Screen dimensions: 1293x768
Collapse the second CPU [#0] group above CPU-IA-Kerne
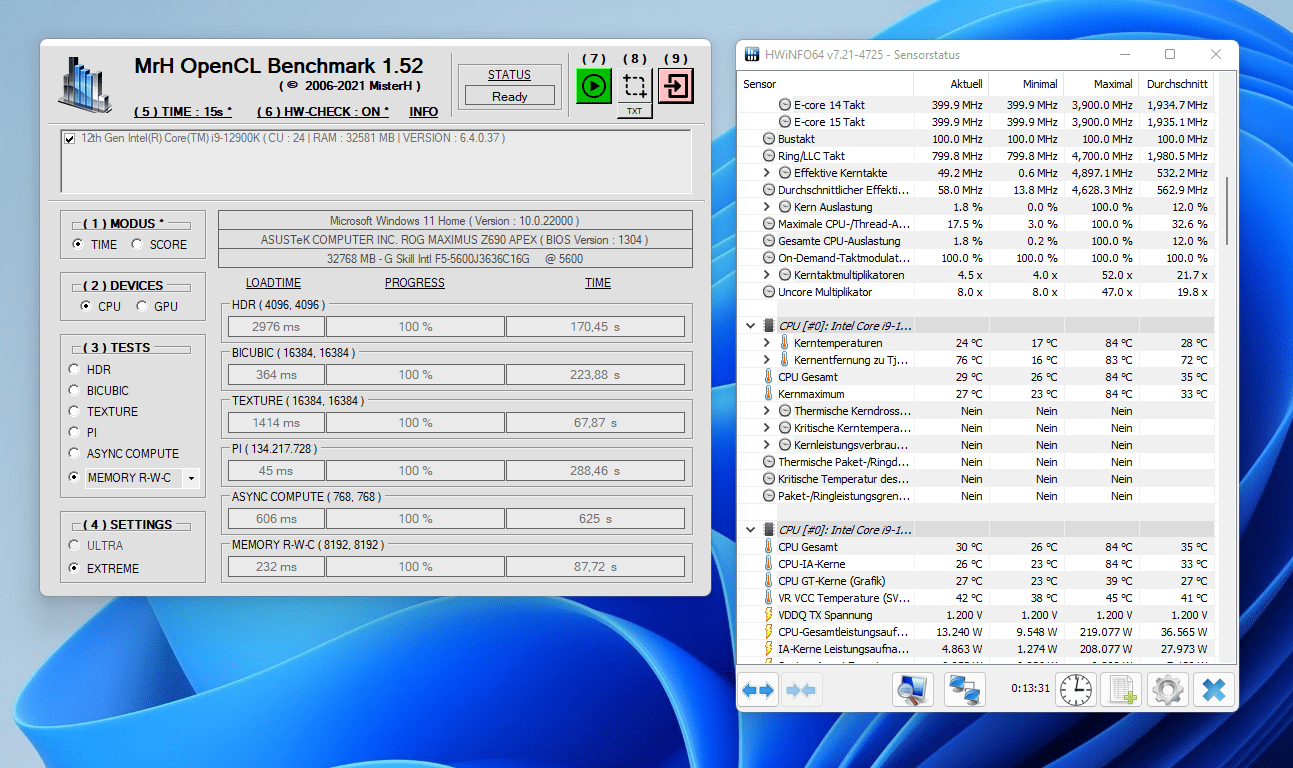750,530
